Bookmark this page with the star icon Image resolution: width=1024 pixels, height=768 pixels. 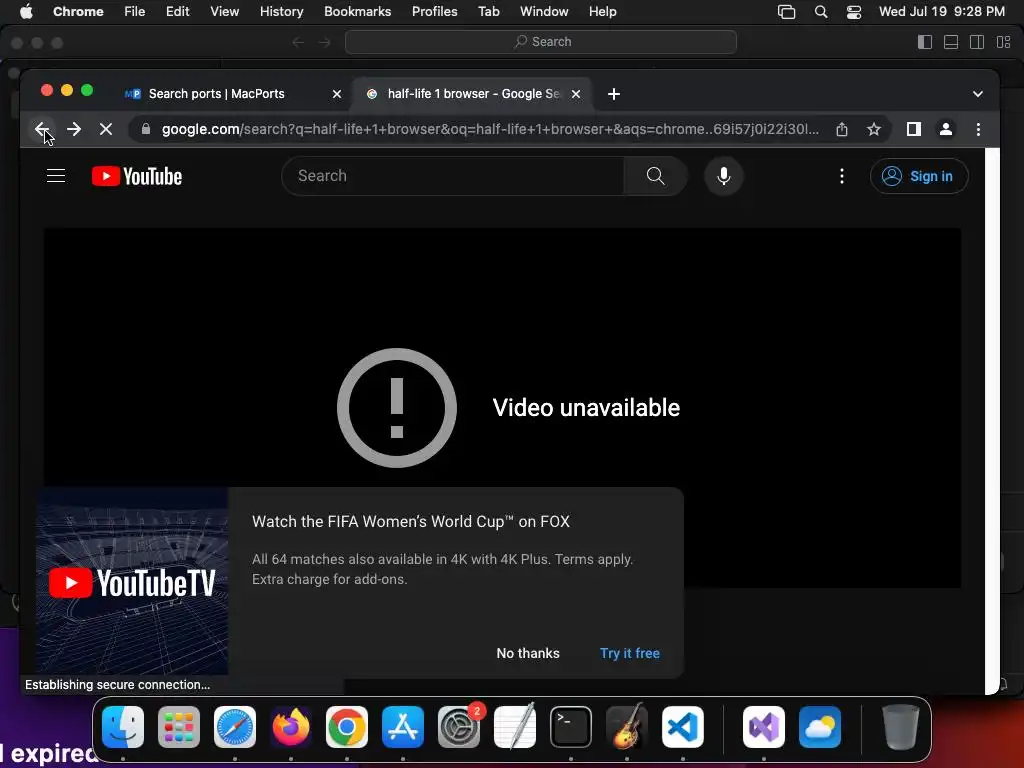(x=874, y=129)
